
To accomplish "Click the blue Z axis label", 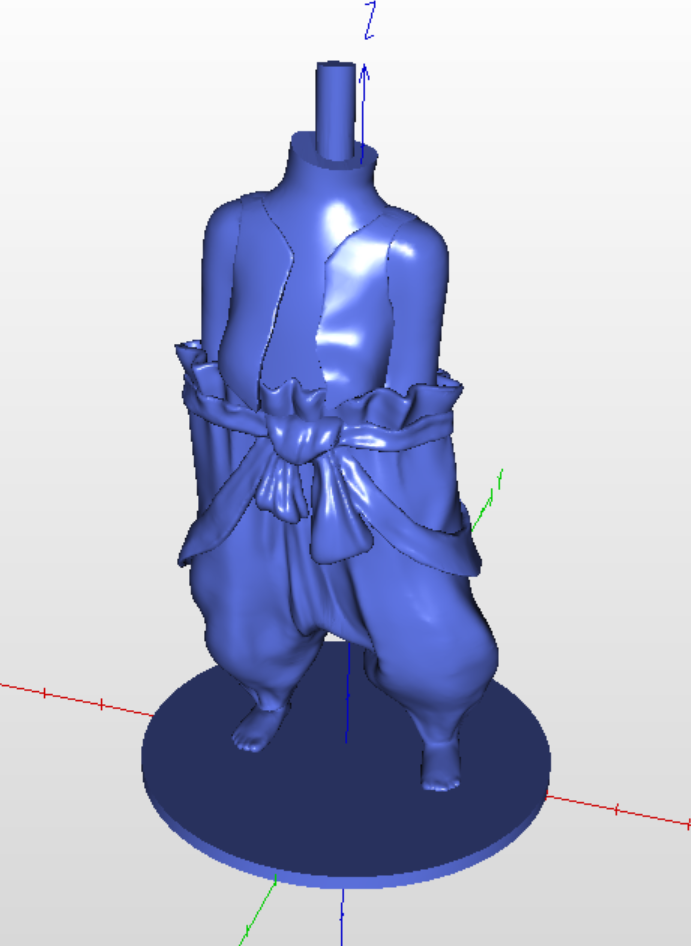I will (370, 20).
